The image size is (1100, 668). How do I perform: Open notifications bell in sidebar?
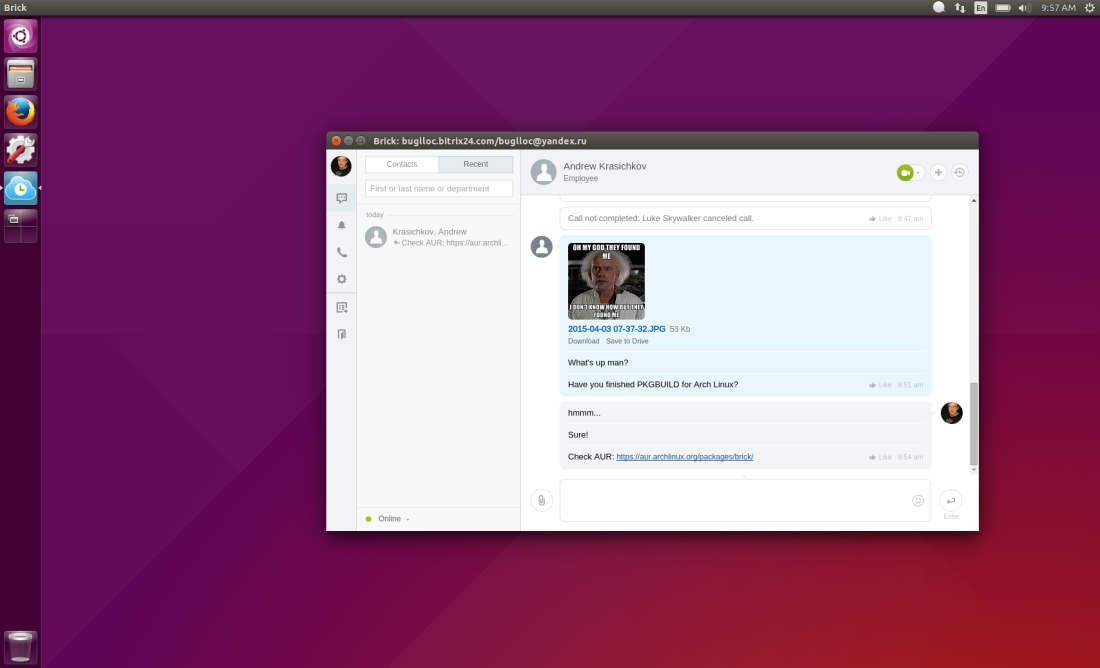[342, 226]
